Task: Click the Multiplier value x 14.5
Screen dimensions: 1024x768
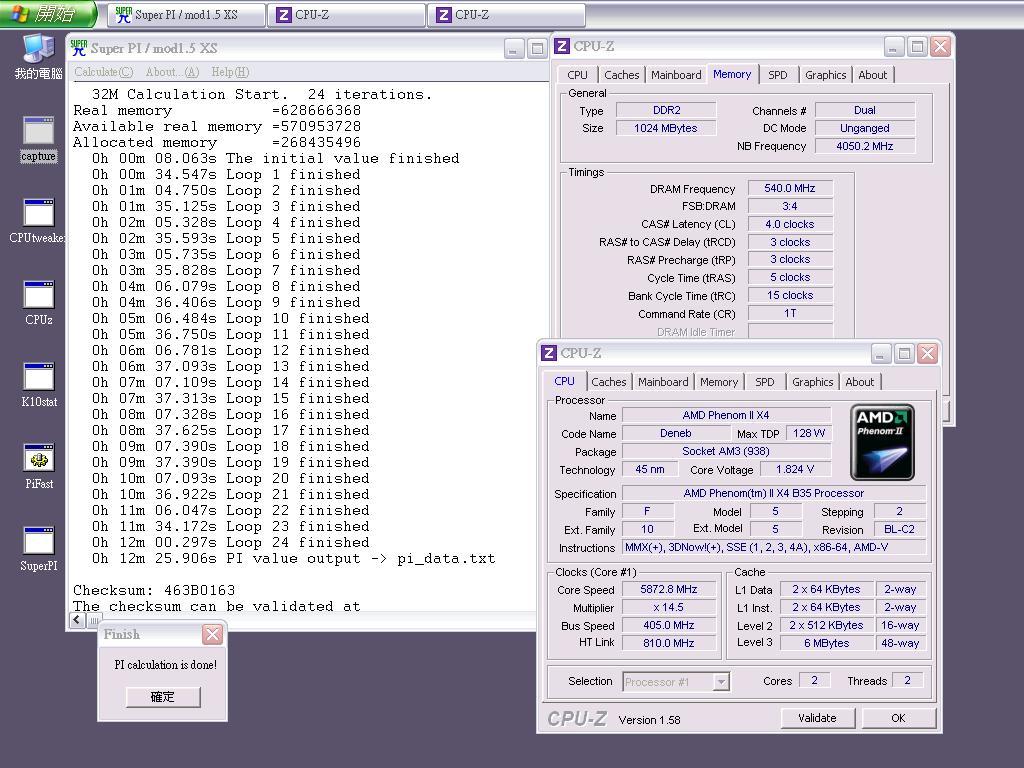Action: pos(668,607)
